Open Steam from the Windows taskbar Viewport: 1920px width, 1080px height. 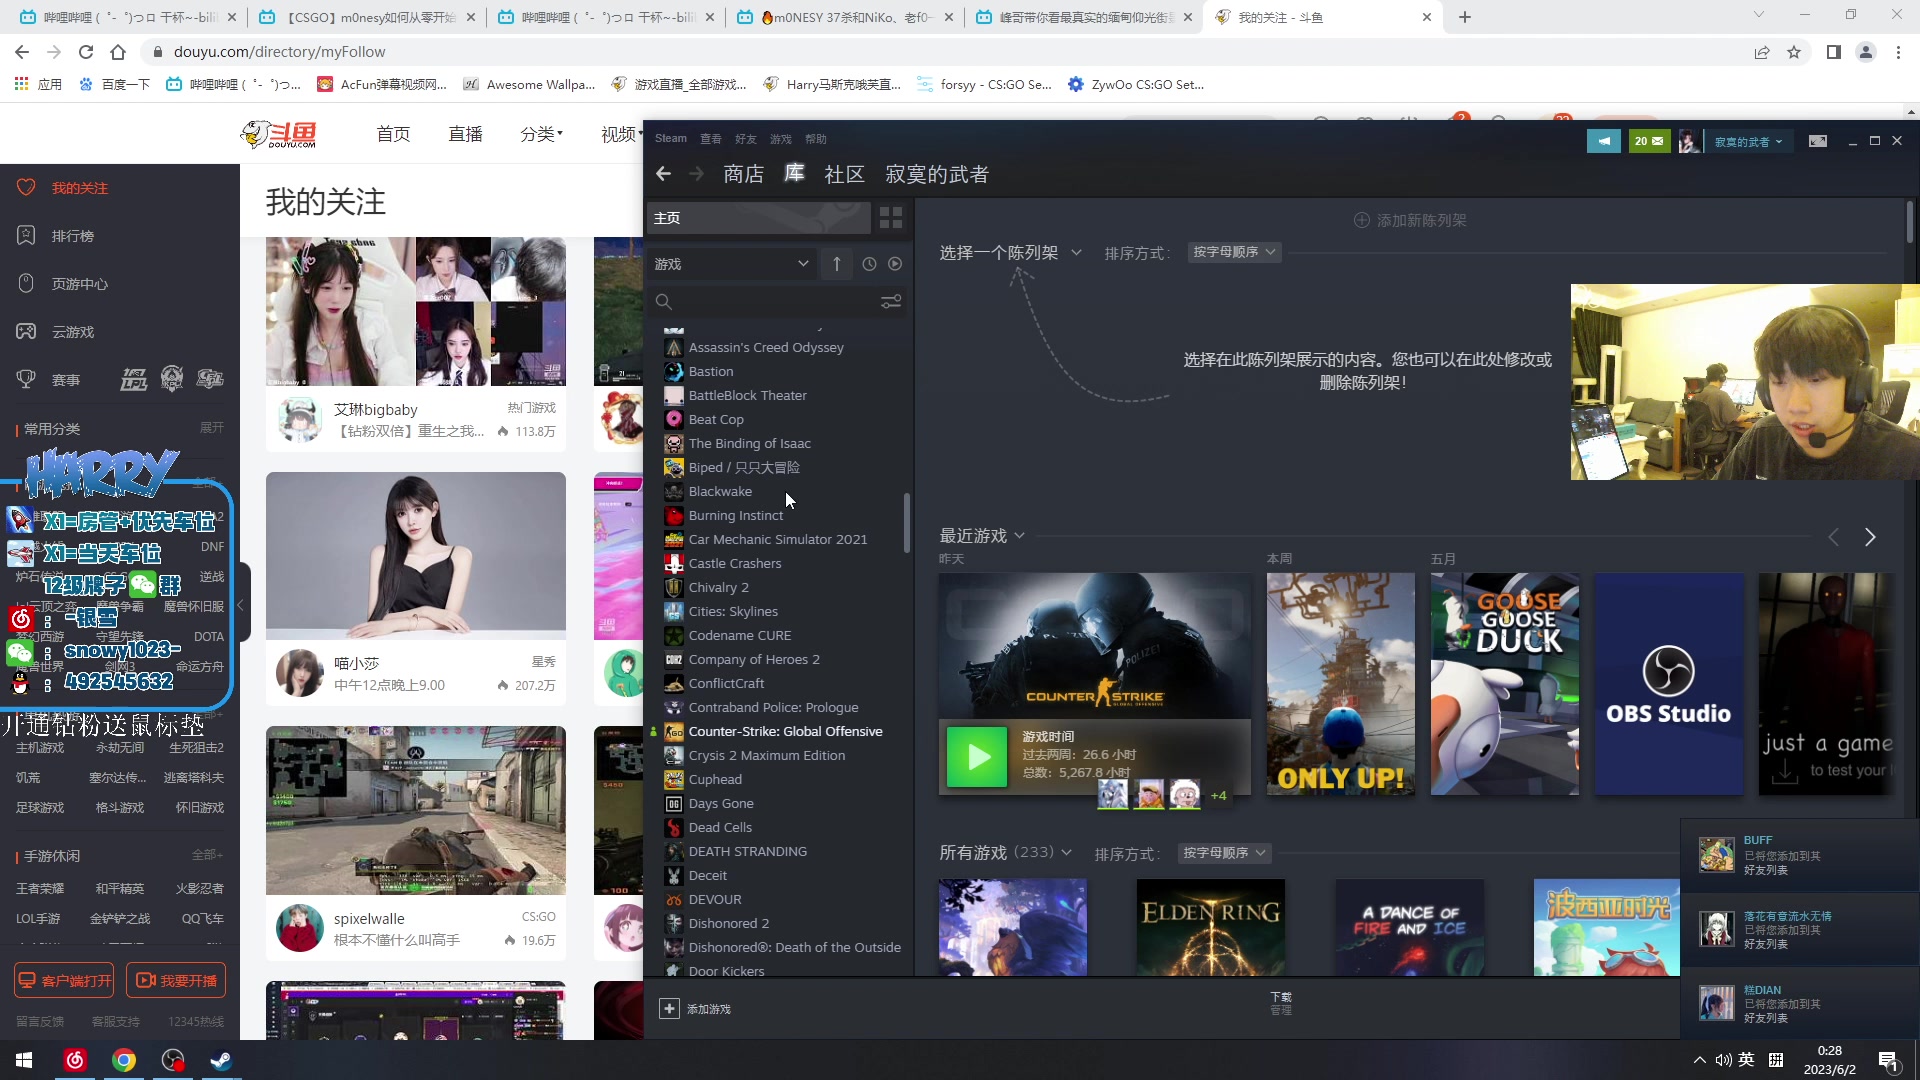pos(221,1060)
